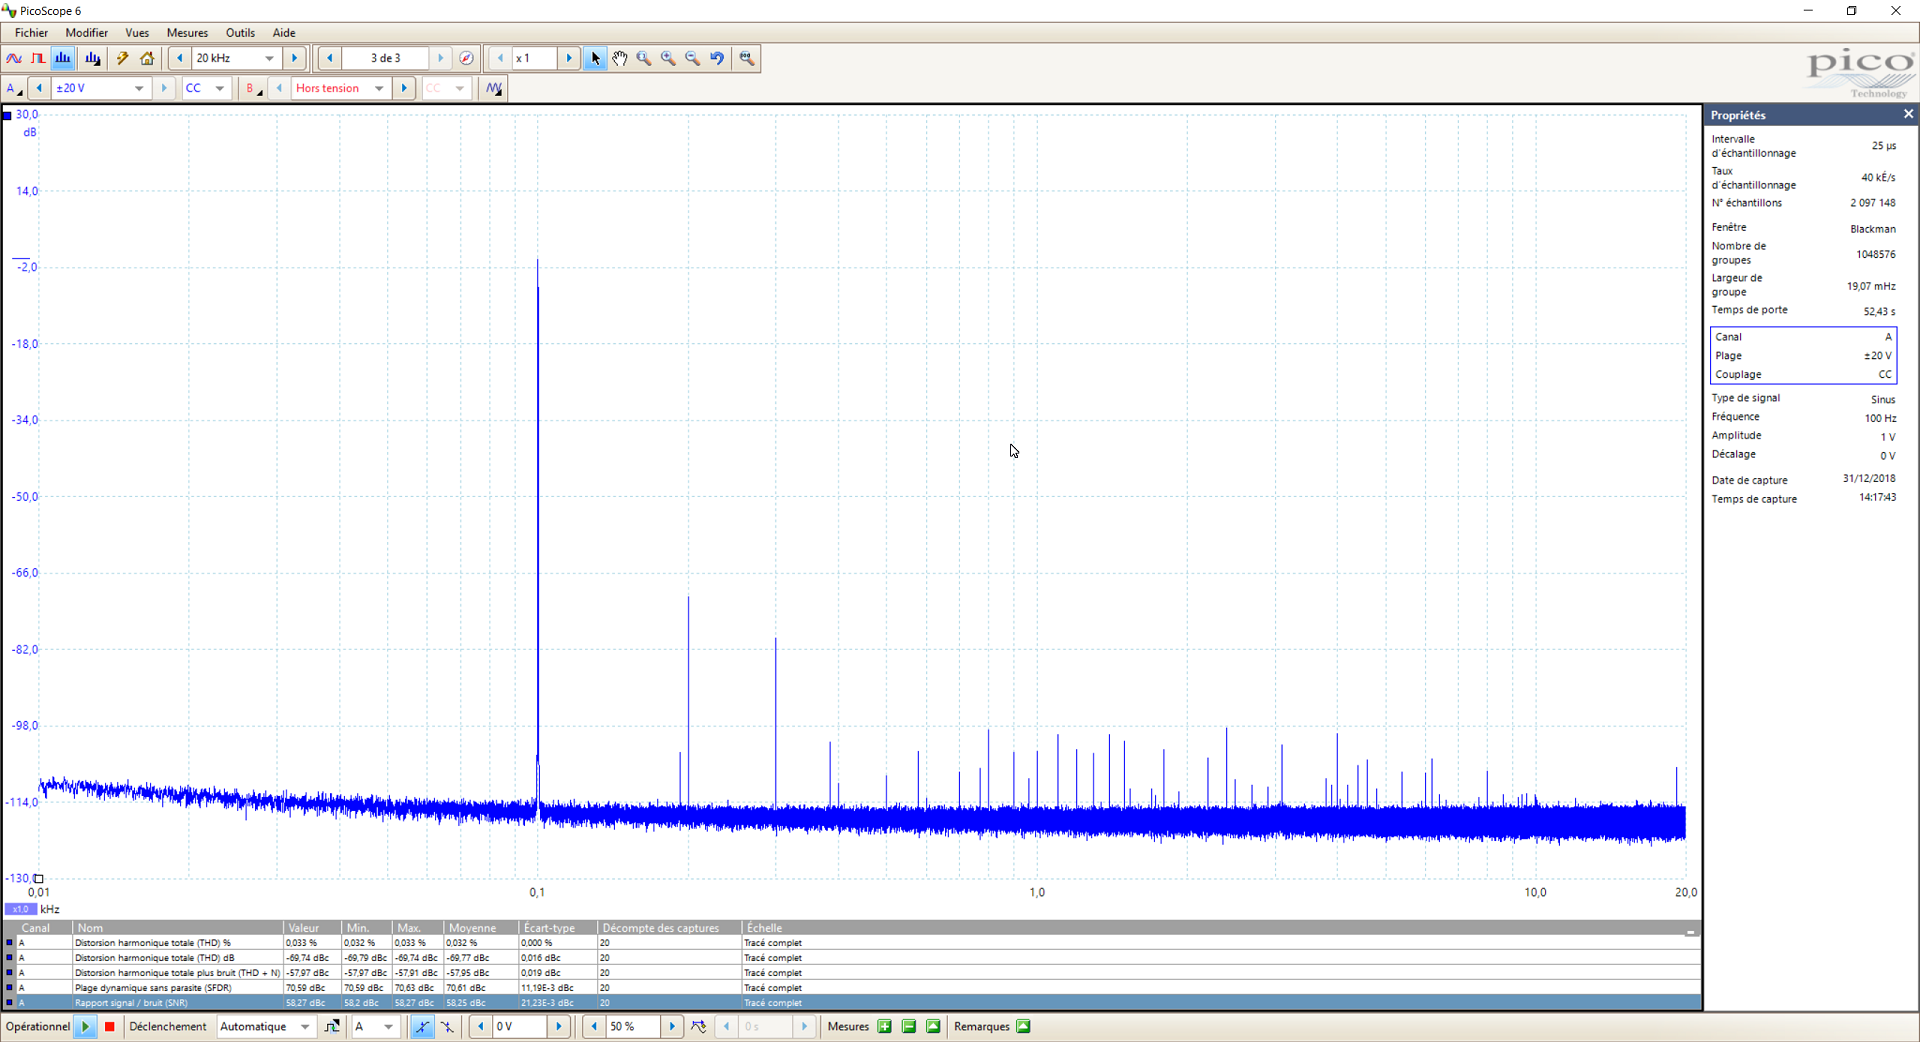Click the zoom out magnifier
The image size is (1920, 1042).
[x=693, y=58]
